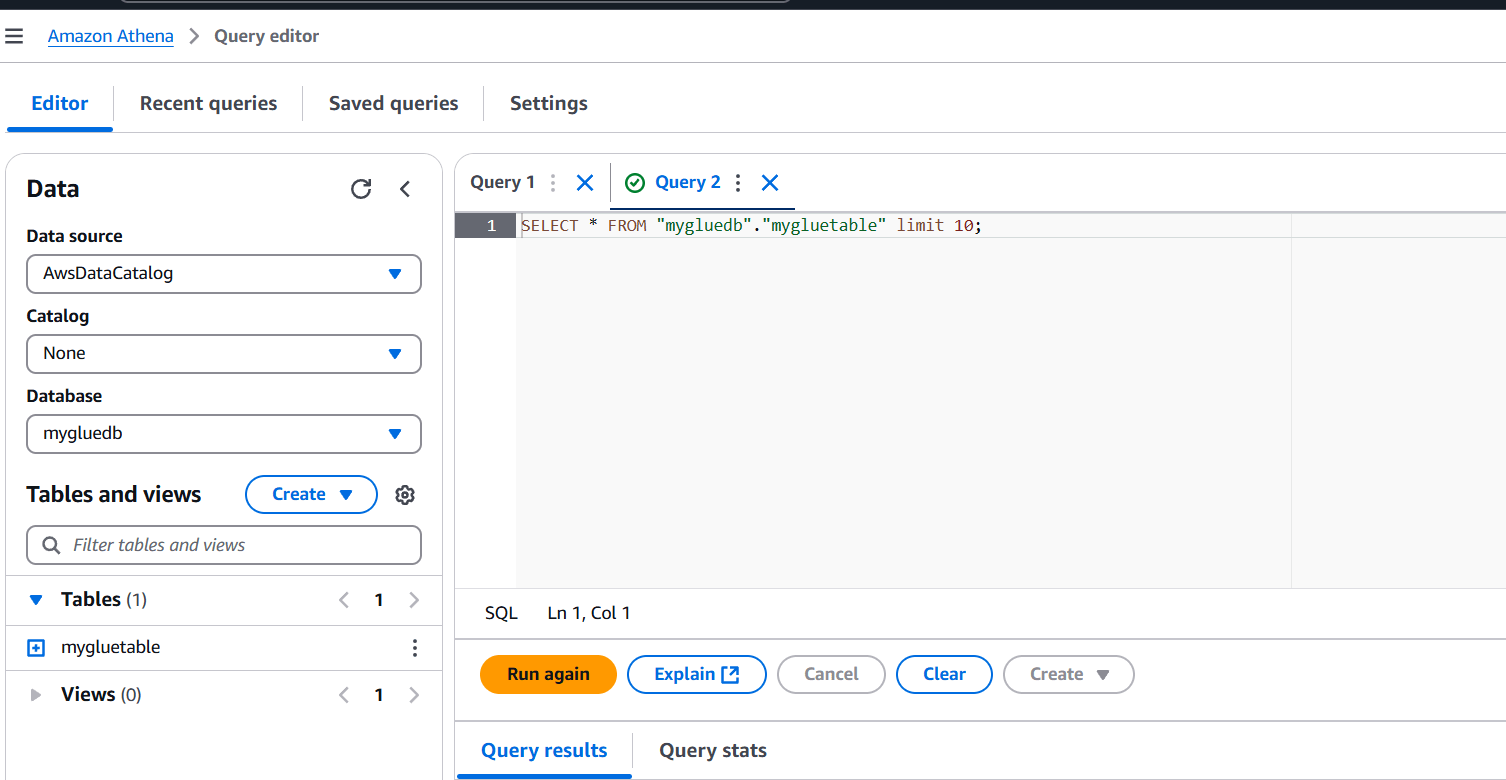This screenshot has width=1506, height=780.
Task: Expand mygluetable columns with plus icon
Action: pyautogui.click(x=36, y=648)
